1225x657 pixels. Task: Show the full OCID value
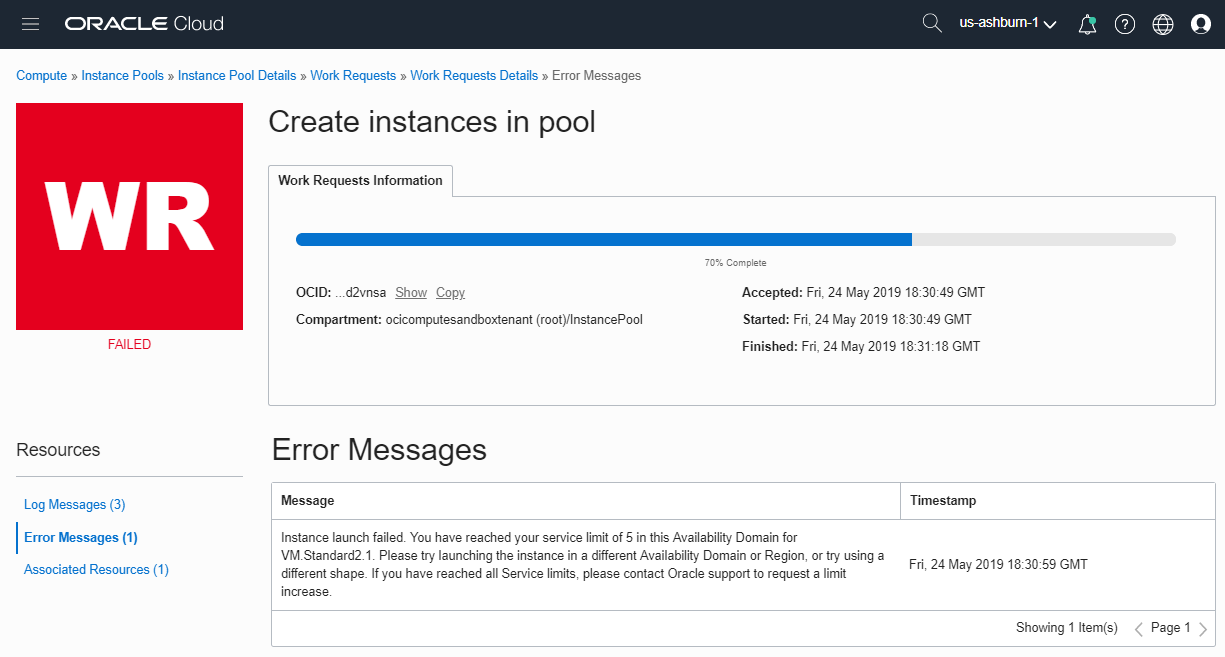pyautogui.click(x=410, y=292)
